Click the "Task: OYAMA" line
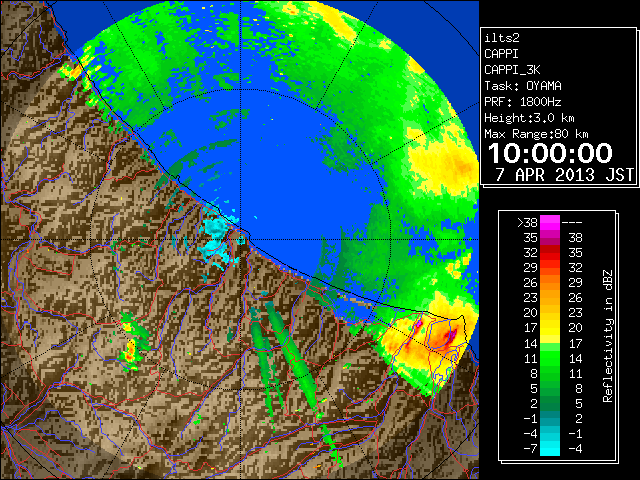This screenshot has height=480, width=640. (x=523, y=86)
